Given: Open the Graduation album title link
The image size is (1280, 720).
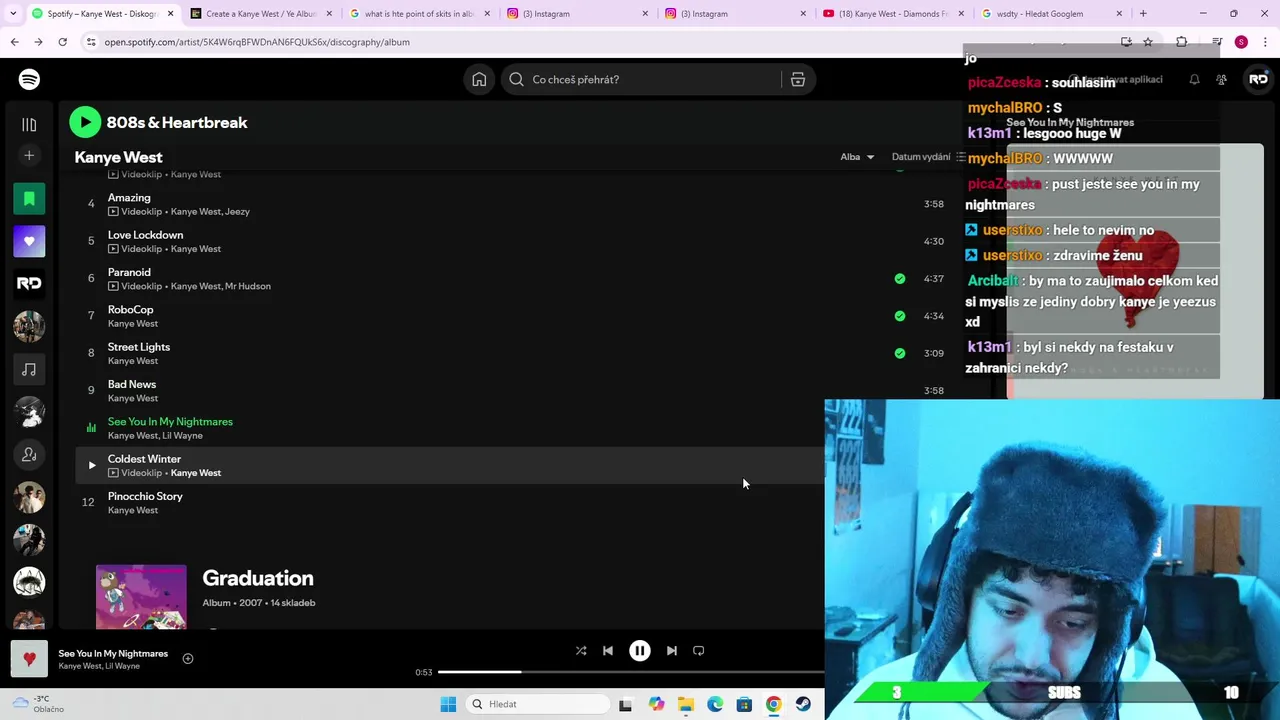Looking at the screenshot, I should coord(258,578).
